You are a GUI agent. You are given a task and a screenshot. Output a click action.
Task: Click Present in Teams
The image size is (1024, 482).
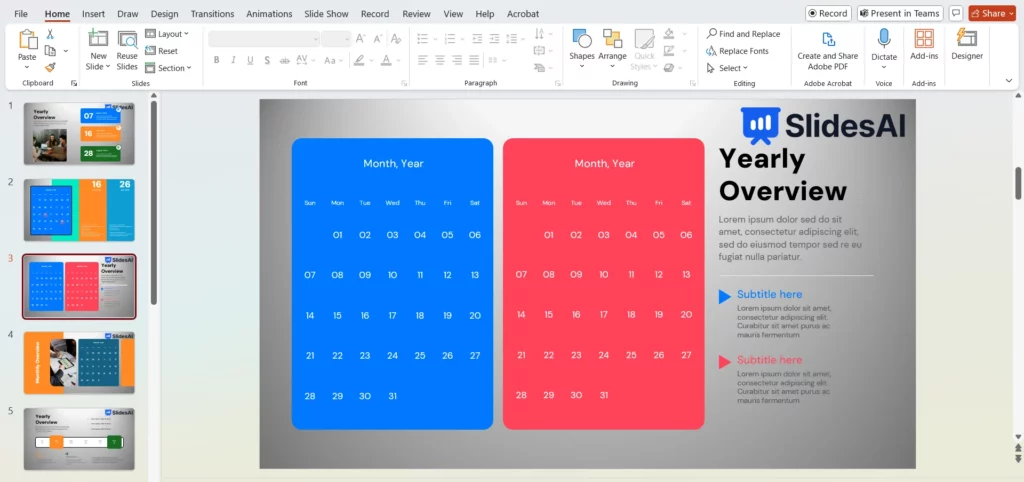tap(900, 13)
